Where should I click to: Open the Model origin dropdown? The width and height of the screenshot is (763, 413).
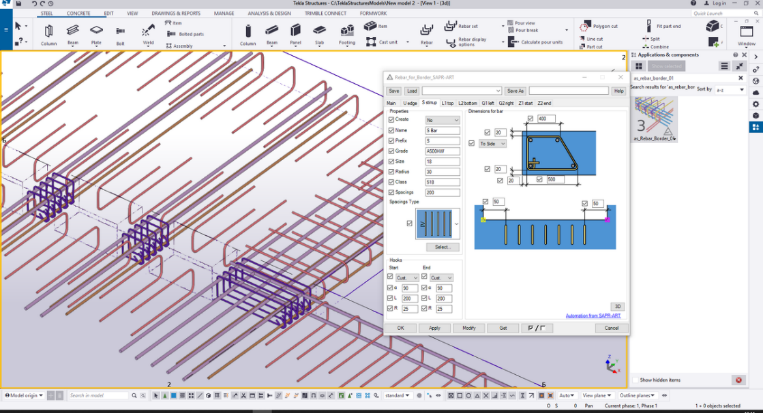23,395
